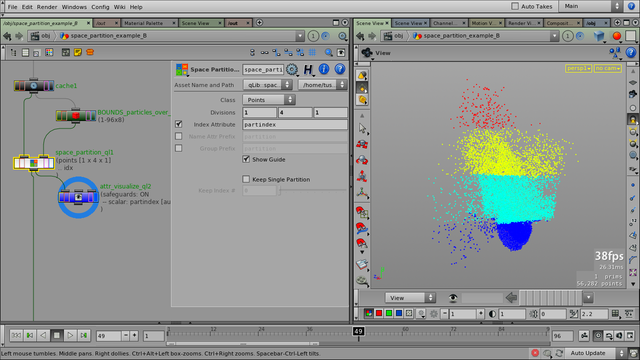Add a new tab in left pane
The height and width of the screenshot is (360, 640).
click(259, 23)
